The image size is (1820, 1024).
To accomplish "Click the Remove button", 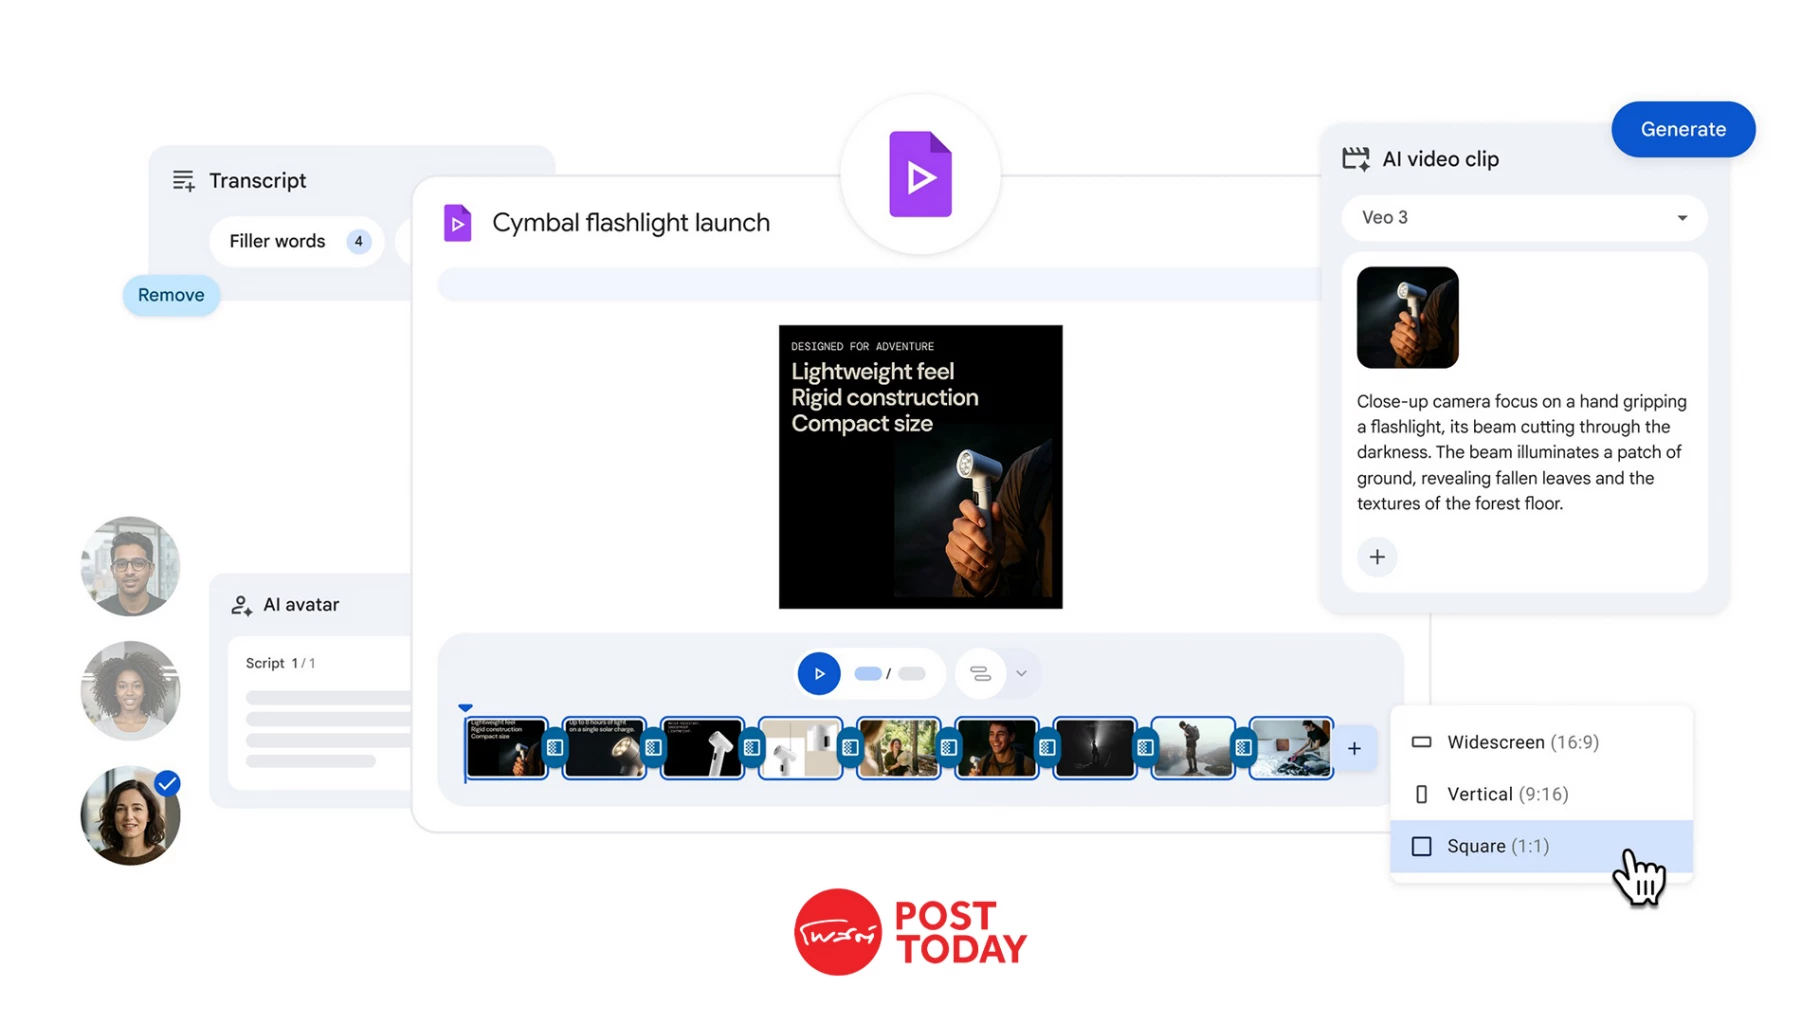I will pyautogui.click(x=171, y=295).
